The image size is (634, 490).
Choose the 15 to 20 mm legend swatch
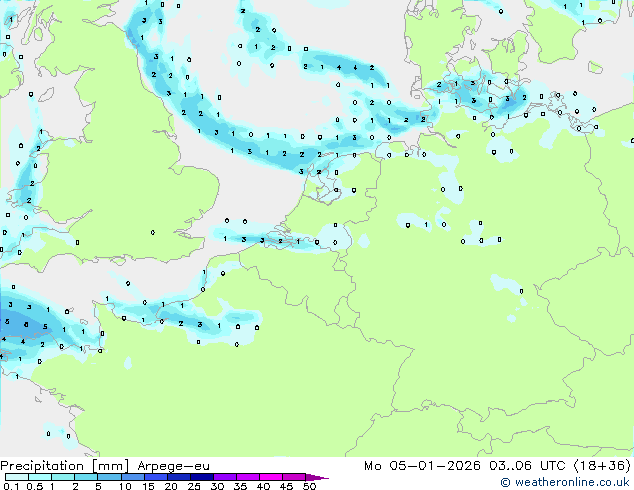(155, 477)
